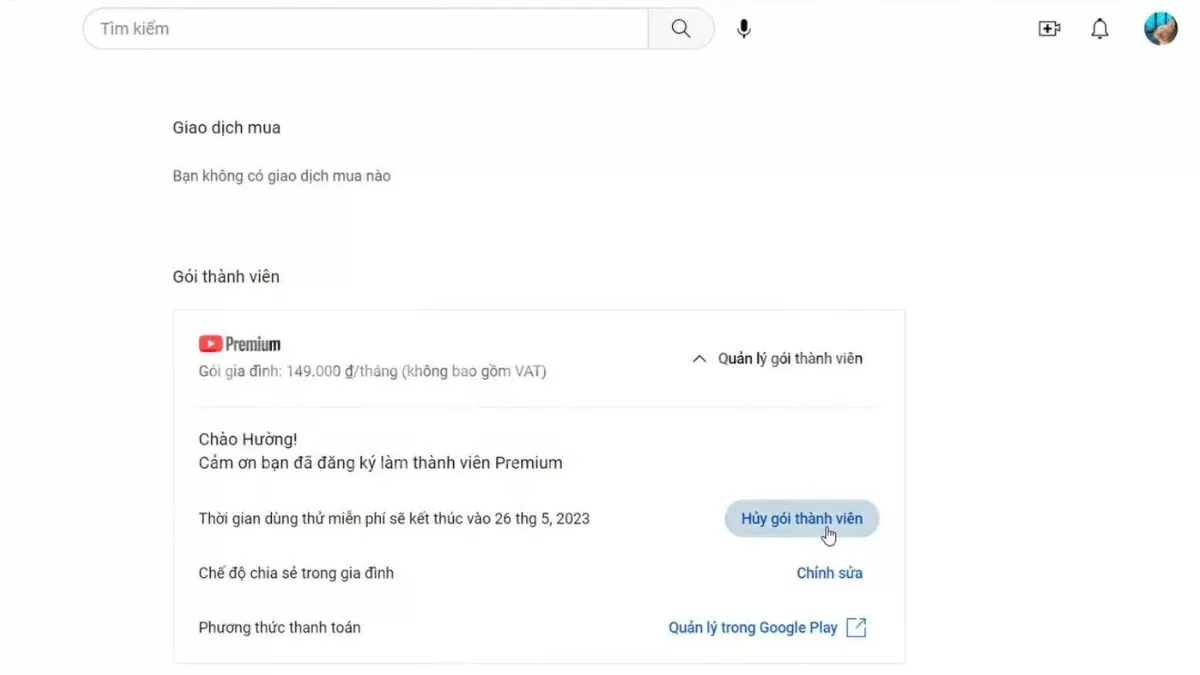Click the family plan price text
Screen dimensions: 1200x675
[x=372, y=372]
